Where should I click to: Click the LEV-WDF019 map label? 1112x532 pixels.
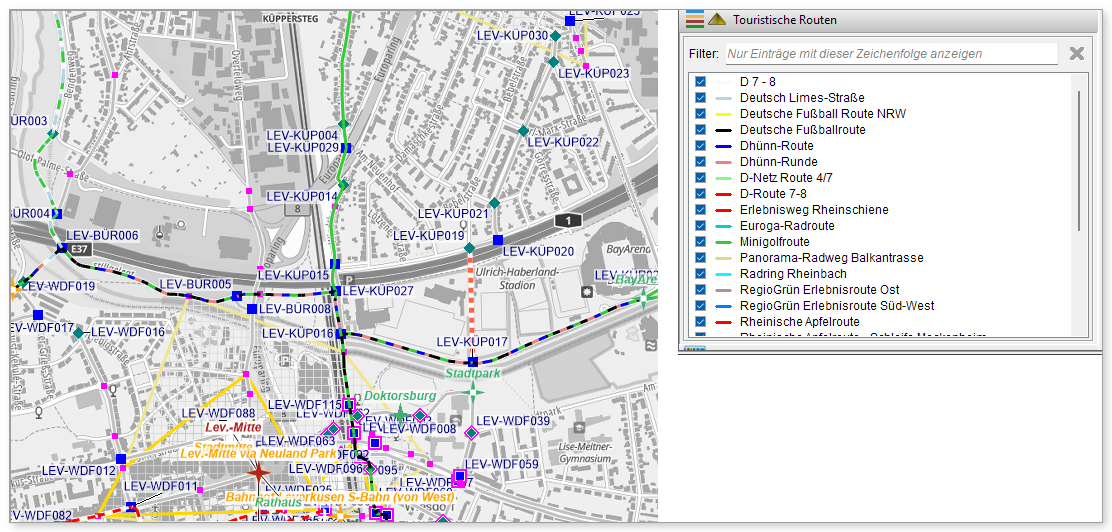pyautogui.click(x=60, y=287)
